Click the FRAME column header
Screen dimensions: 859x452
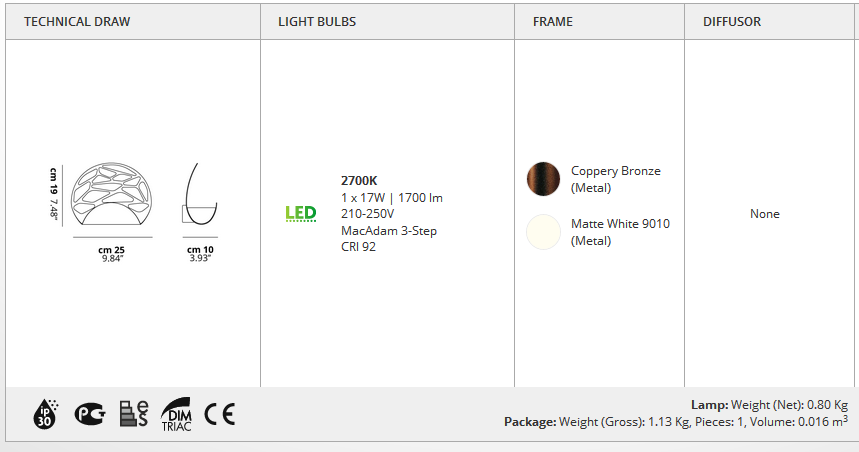(553, 22)
